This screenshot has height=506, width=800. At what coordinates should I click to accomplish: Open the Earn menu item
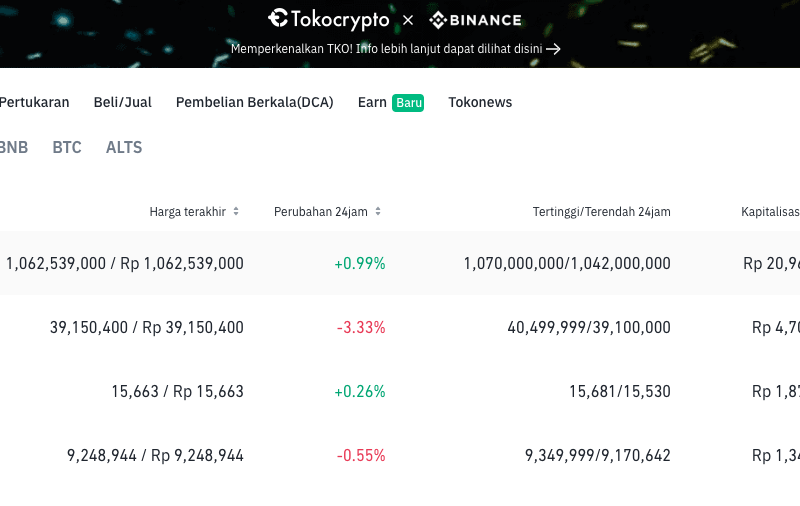(372, 102)
